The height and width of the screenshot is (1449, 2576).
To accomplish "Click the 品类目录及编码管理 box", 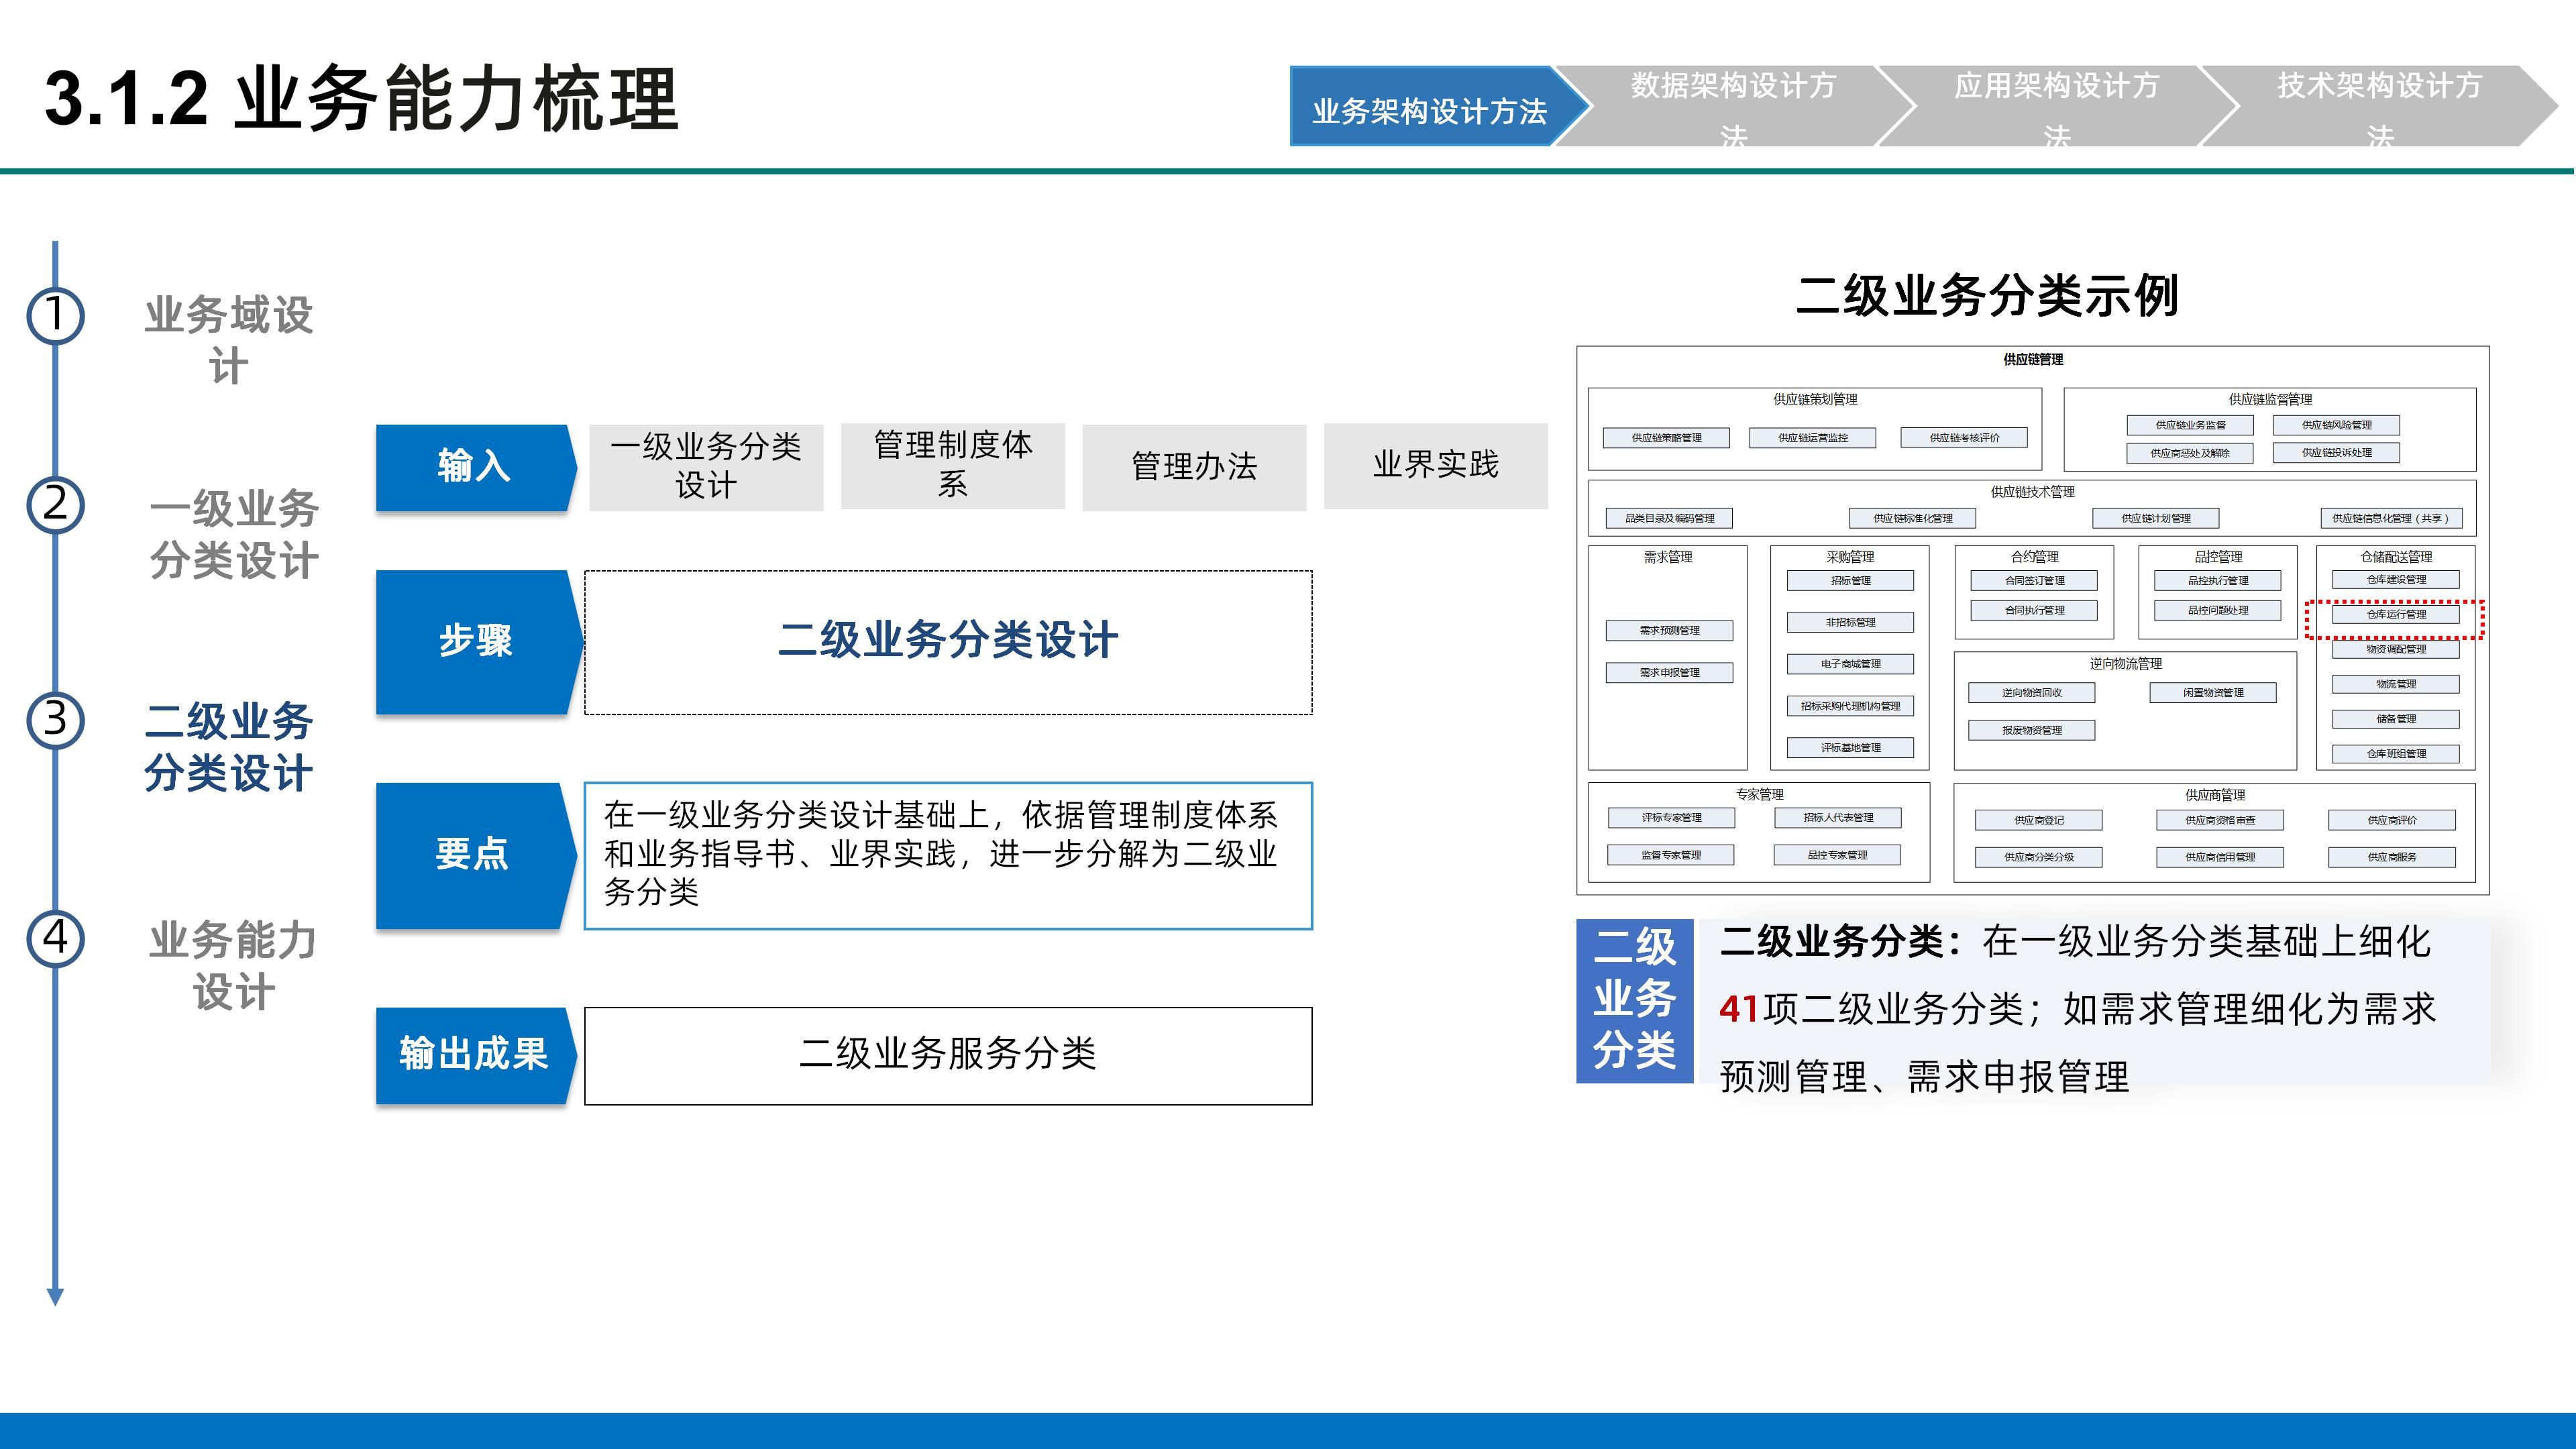I will coord(1669,518).
